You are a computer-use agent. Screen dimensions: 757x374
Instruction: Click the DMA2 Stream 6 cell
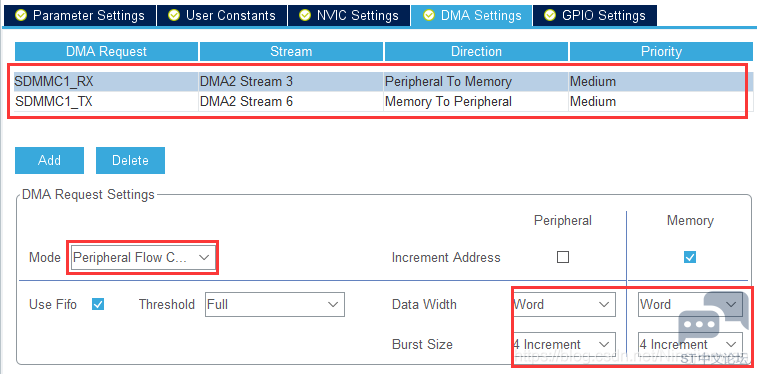click(x=291, y=102)
